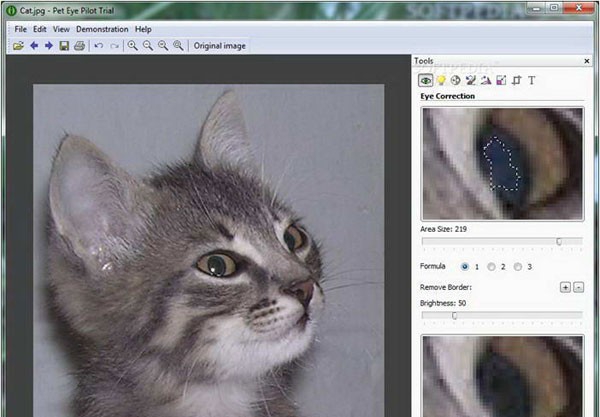Select the fifth tool with purple triangle icon

[x=486, y=80]
